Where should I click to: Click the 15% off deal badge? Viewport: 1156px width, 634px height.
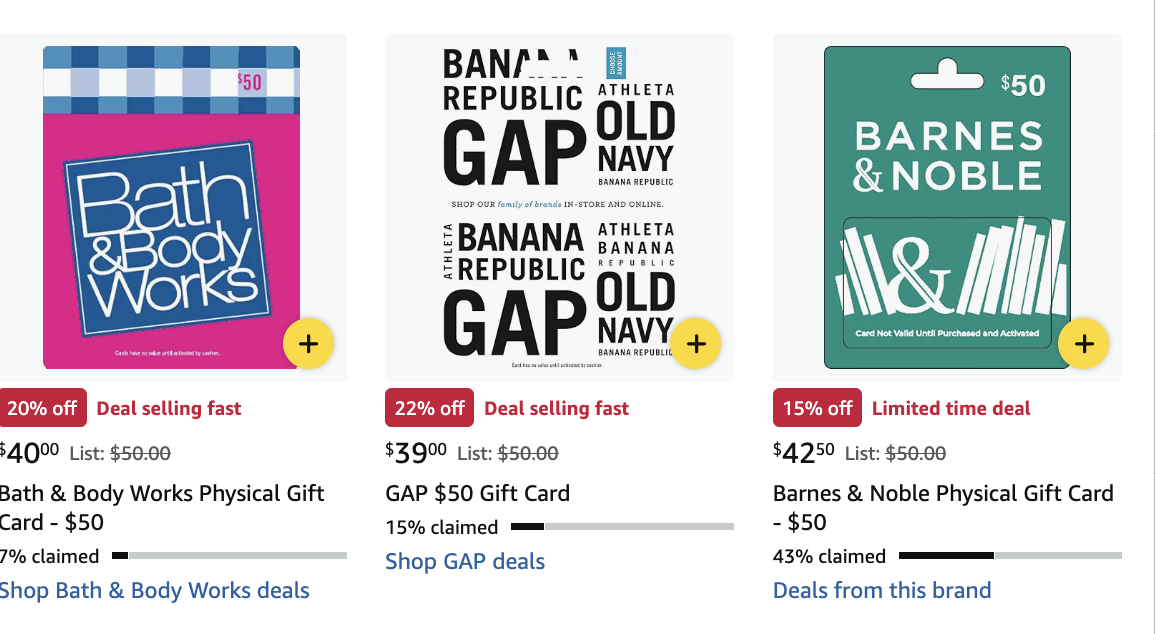pos(818,408)
